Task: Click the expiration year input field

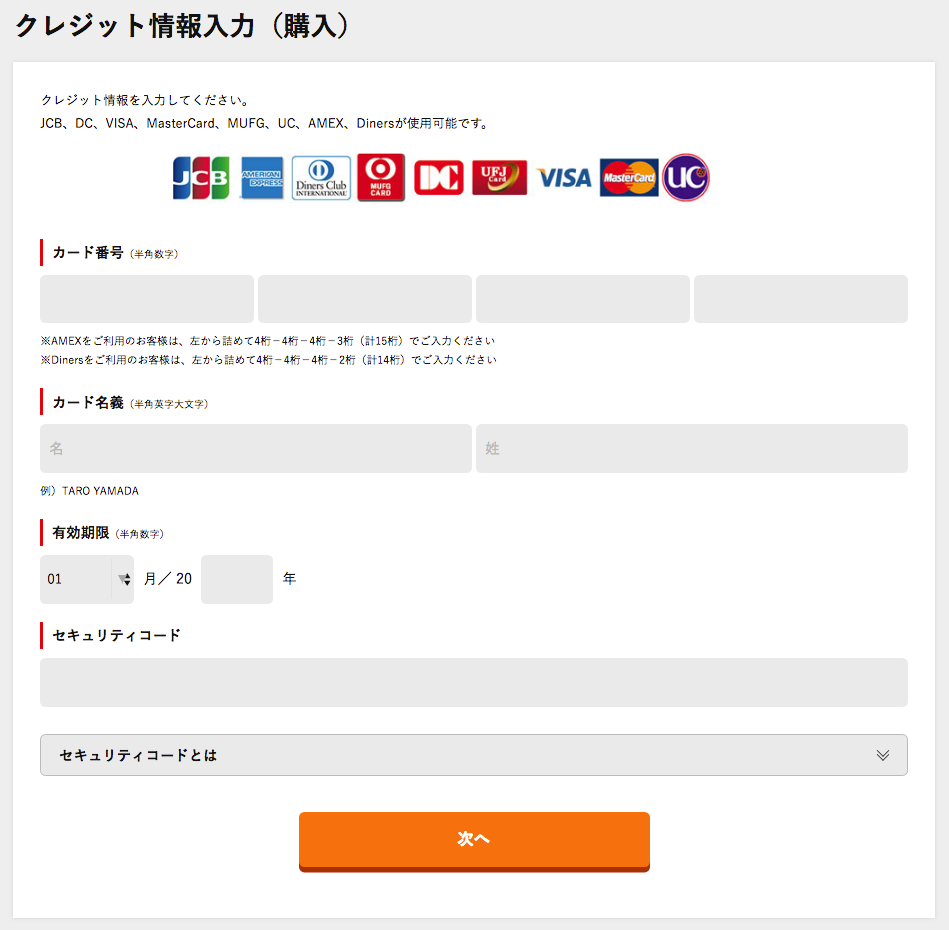Action: click(237, 579)
